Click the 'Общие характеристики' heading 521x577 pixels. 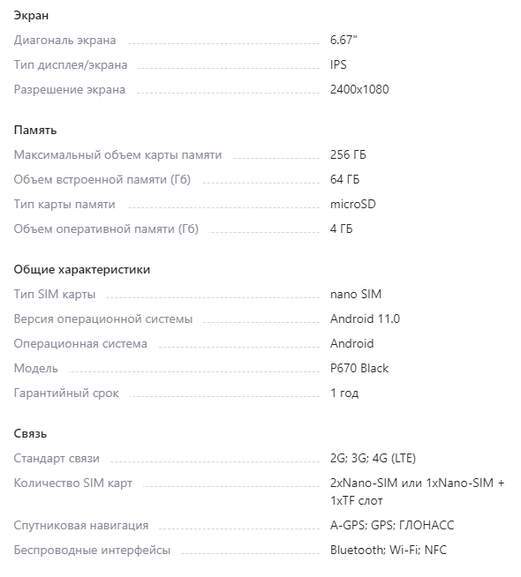click(x=82, y=270)
